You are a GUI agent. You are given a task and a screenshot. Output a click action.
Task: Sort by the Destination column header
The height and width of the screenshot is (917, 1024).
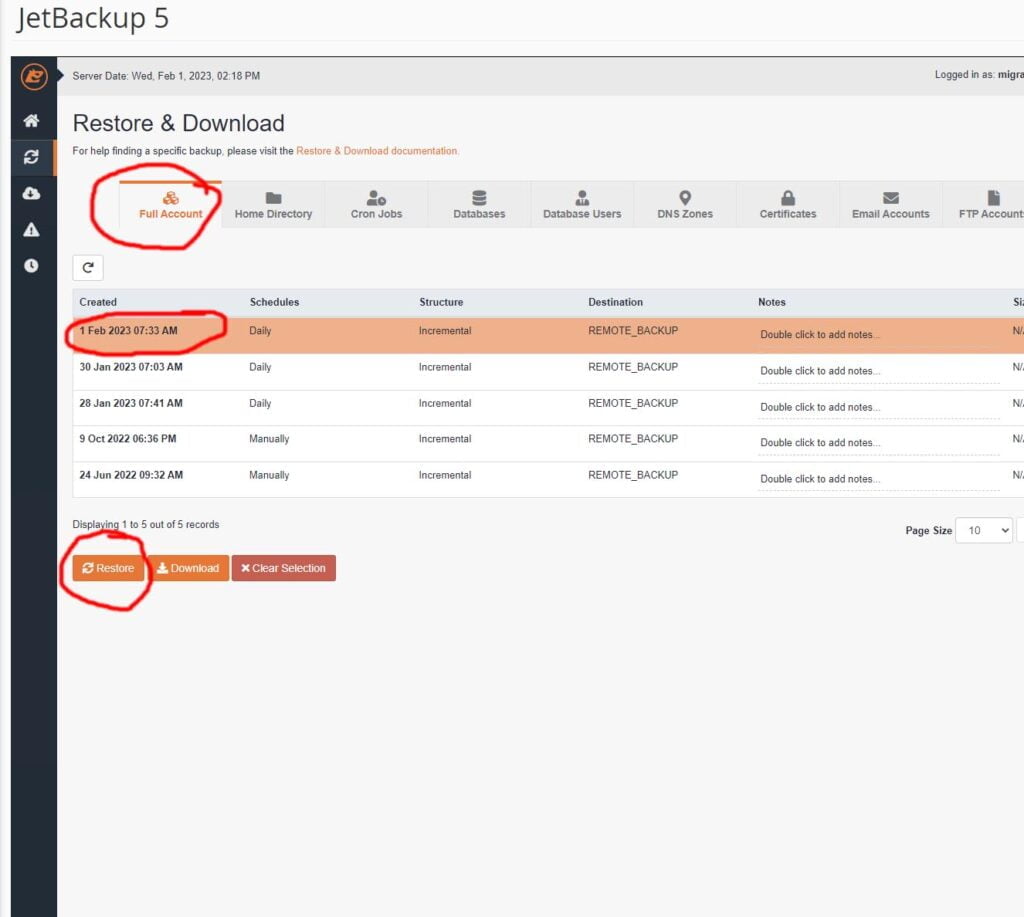pos(615,302)
